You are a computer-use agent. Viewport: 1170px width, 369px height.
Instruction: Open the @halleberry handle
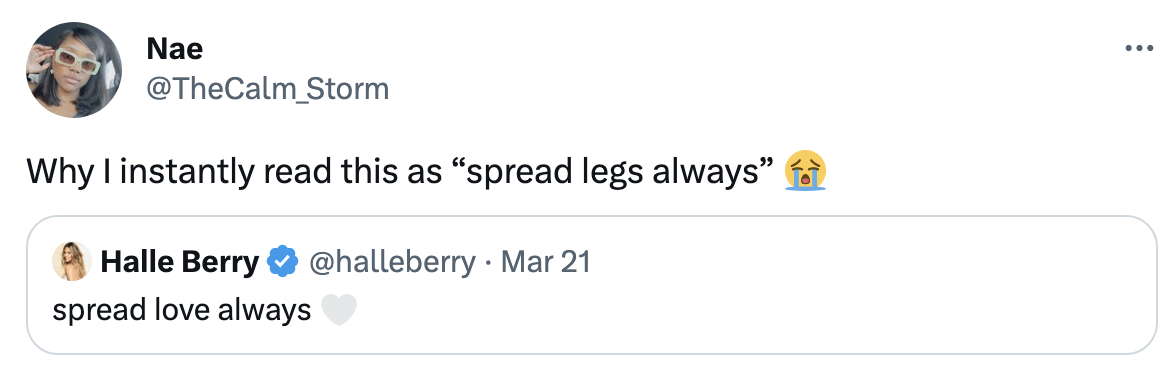click(x=392, y=262)
